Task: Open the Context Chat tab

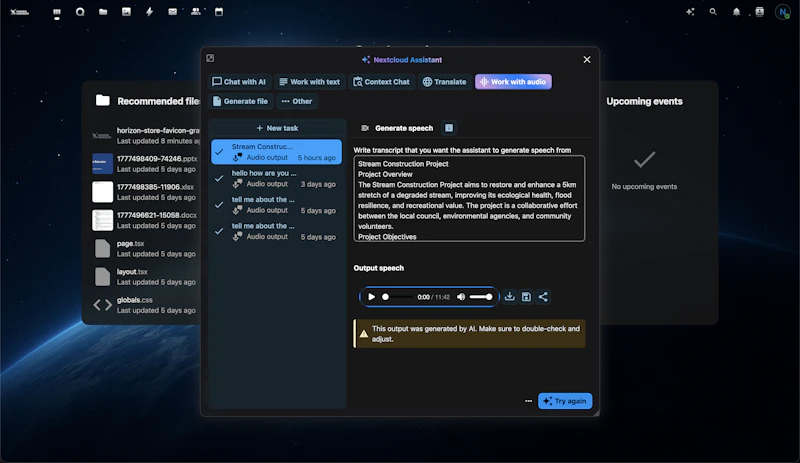Action: pos(382,82)
